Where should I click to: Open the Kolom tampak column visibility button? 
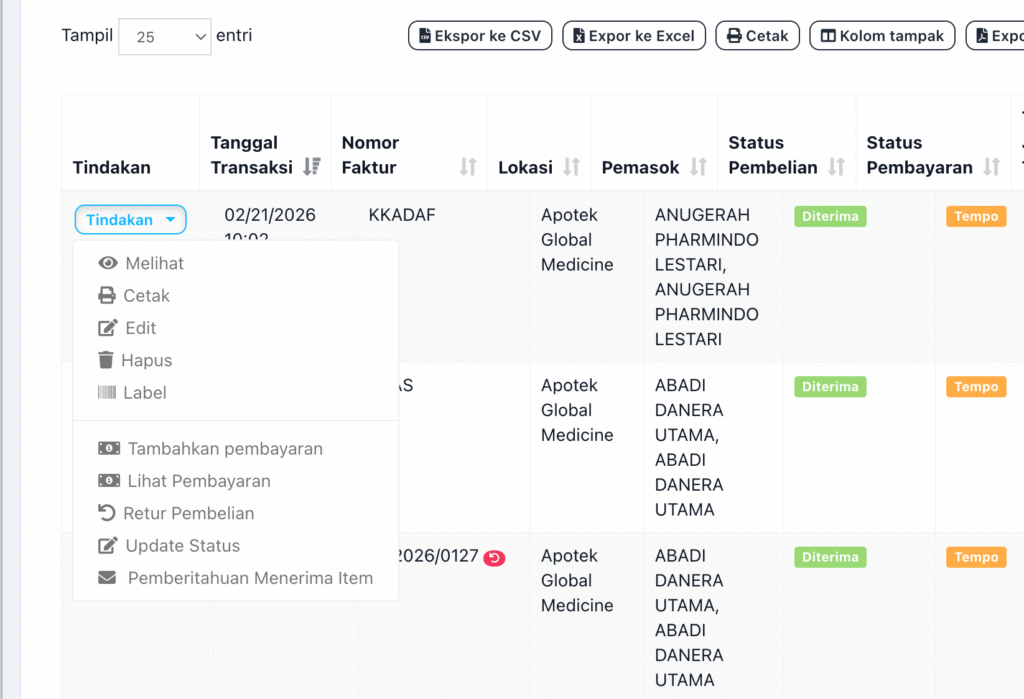882,36
